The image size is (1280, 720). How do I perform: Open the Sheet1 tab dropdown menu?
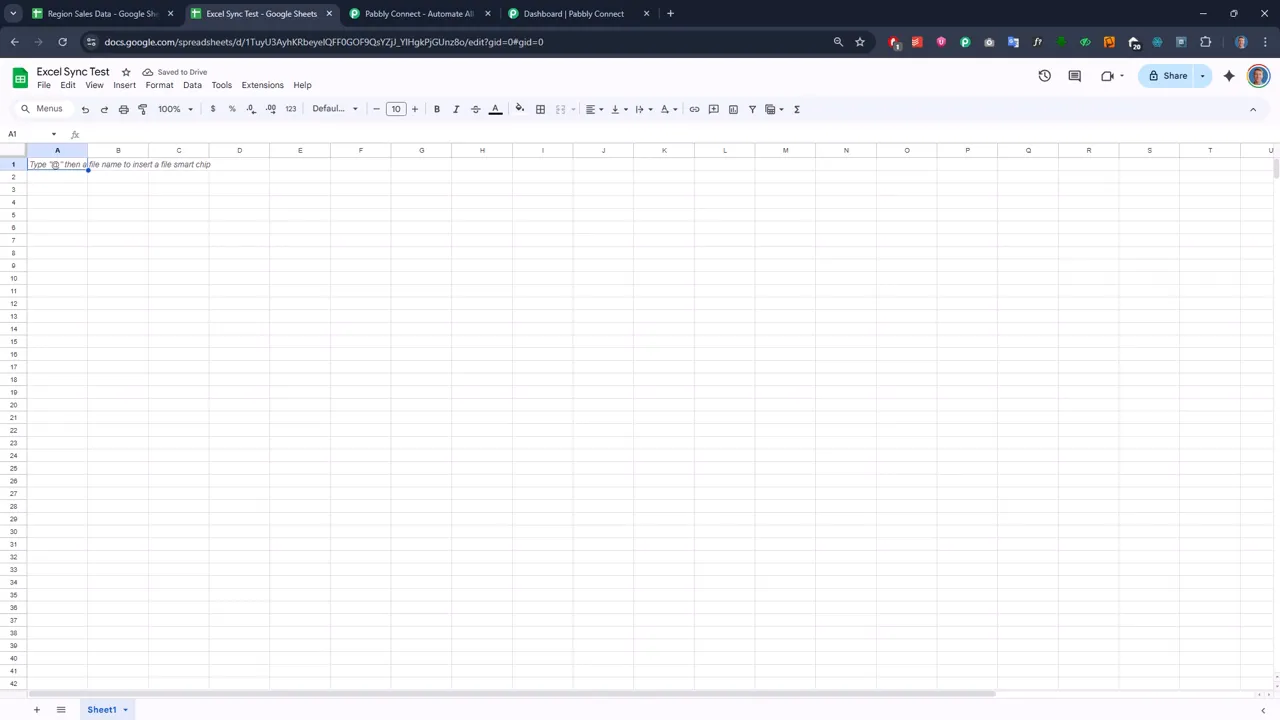124,709
